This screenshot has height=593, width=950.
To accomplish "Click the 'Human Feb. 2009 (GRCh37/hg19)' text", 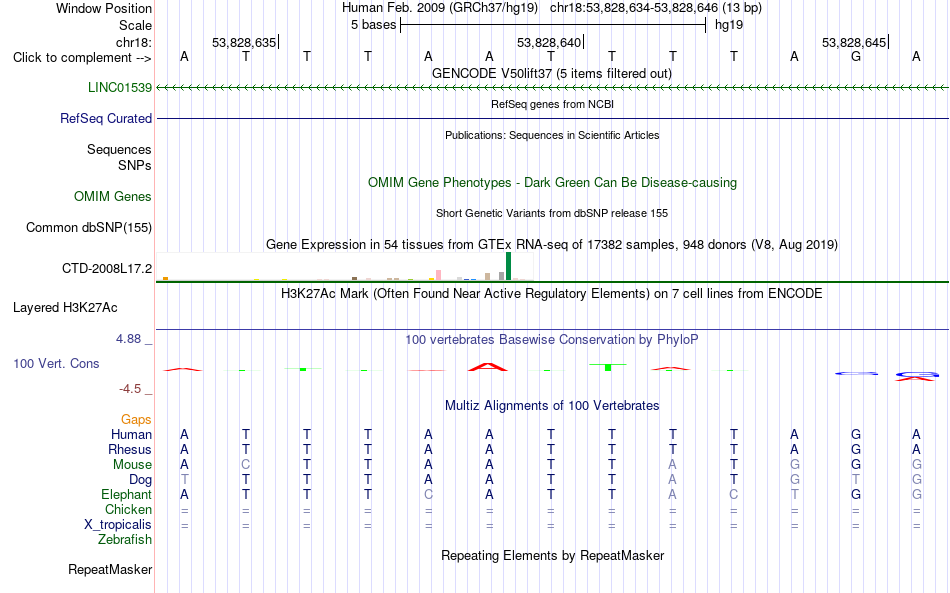I will tap(440, 8).
